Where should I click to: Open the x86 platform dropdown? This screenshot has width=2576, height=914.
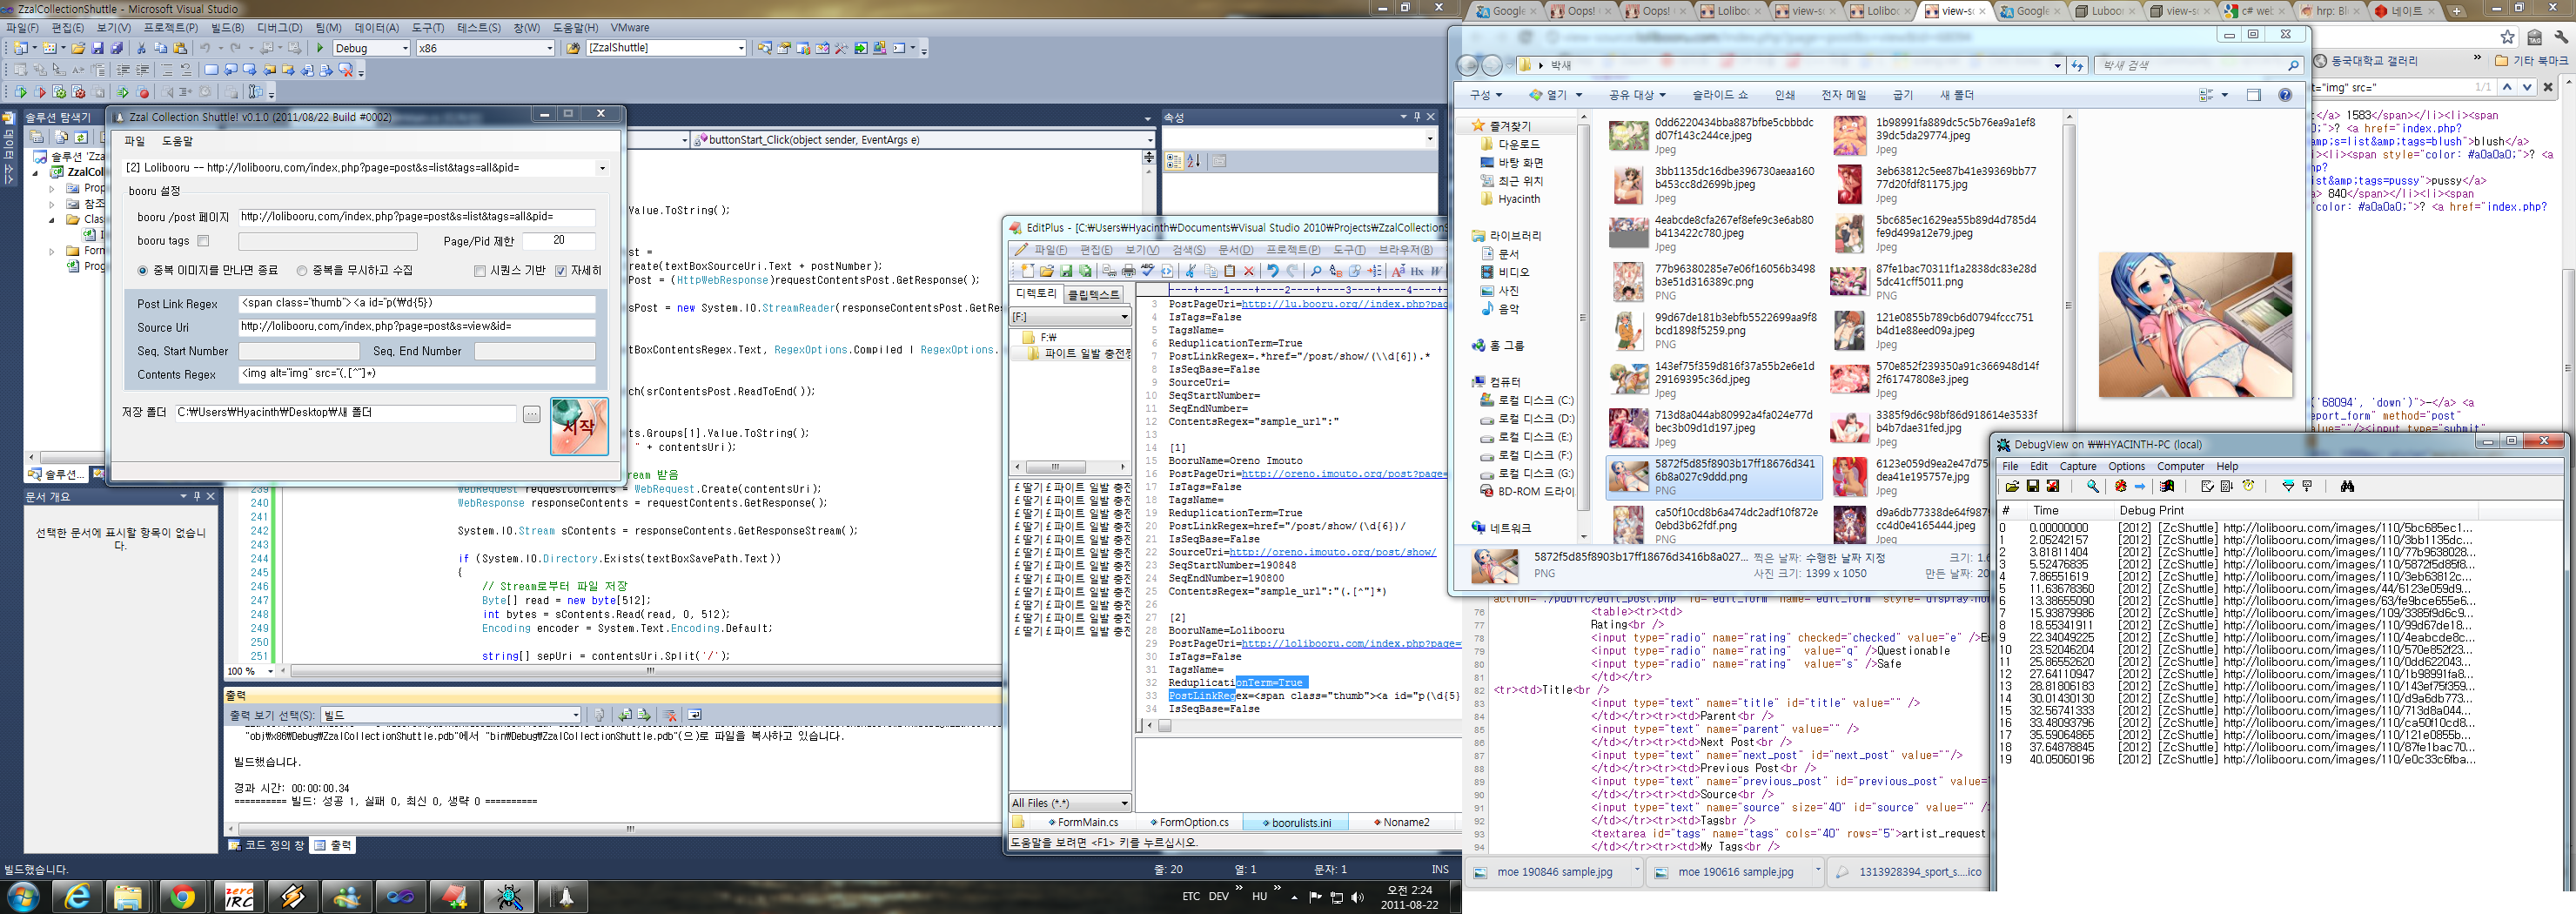click(549, 48)
